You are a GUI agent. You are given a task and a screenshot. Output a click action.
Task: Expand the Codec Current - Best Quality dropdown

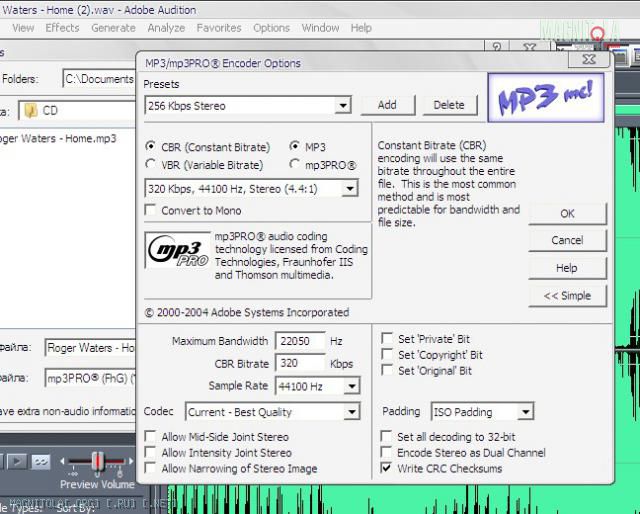click(351, 412)
